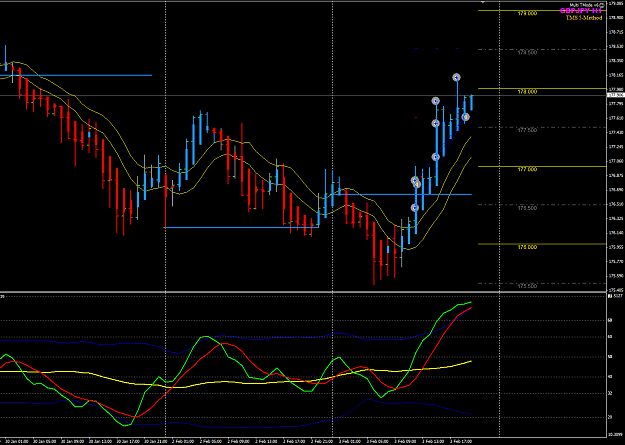
Task: Click the yellow 178.000 level label
Action: coord(527,92)
